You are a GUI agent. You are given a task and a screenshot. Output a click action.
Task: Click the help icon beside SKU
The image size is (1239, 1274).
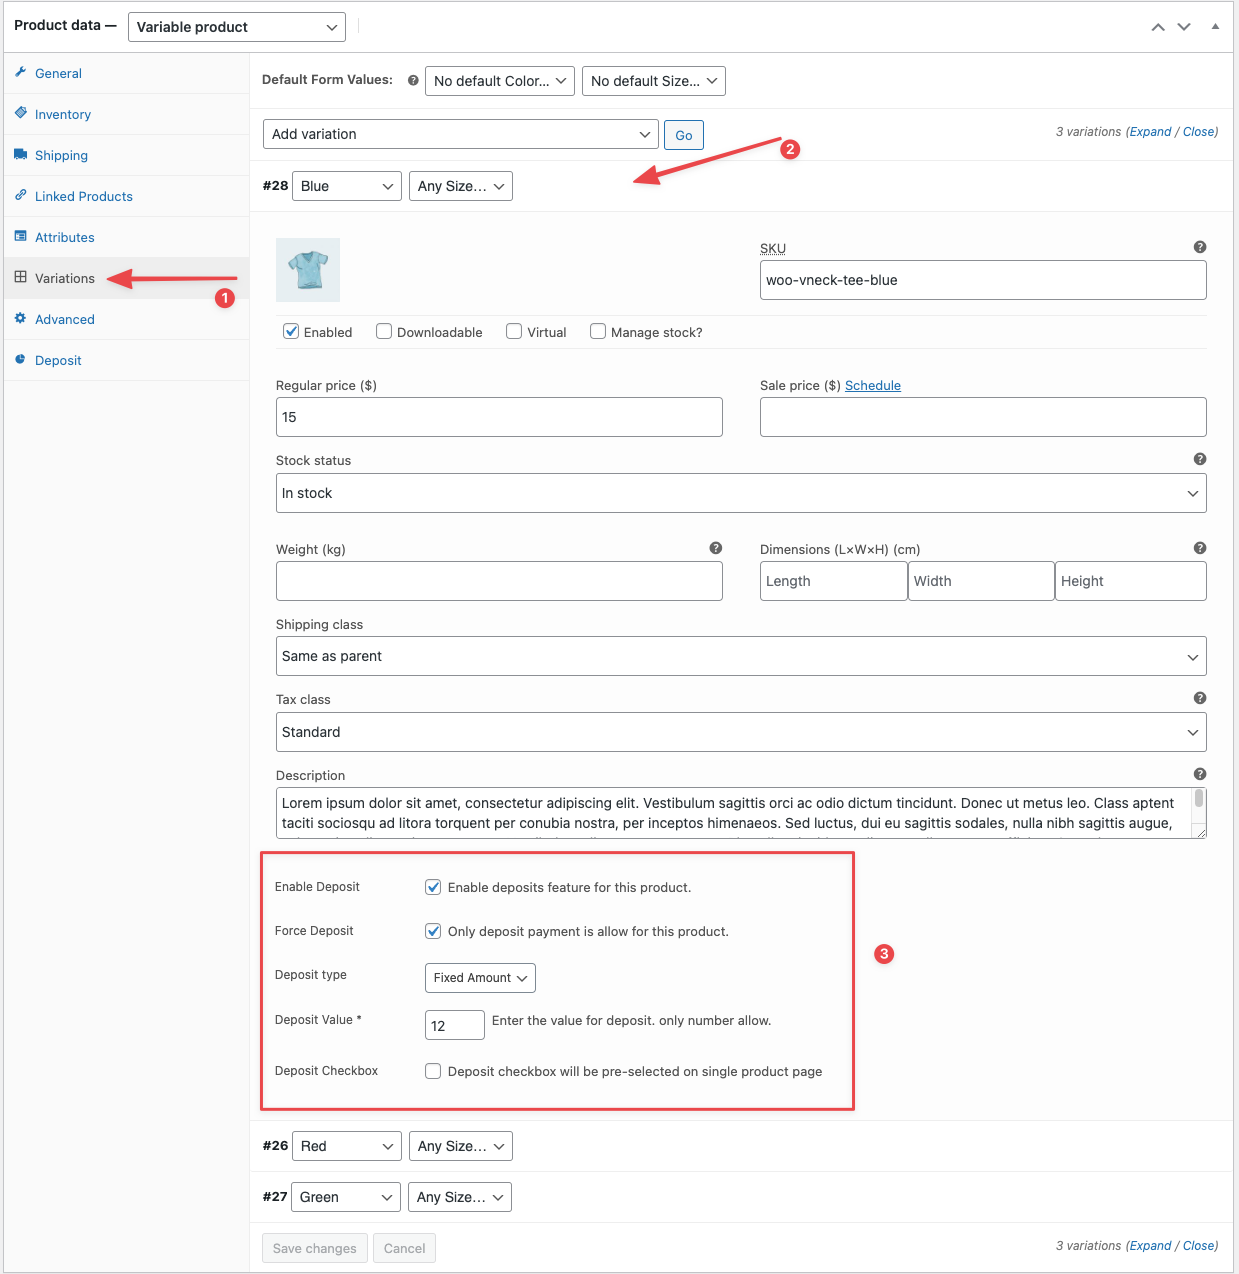point(1199,247)
